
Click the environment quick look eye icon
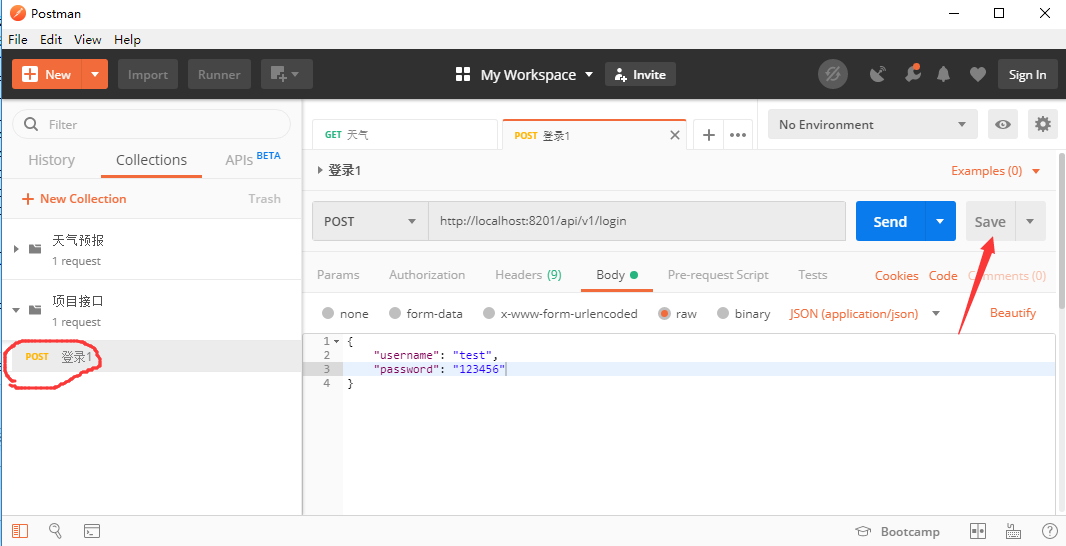[1003, 124]
